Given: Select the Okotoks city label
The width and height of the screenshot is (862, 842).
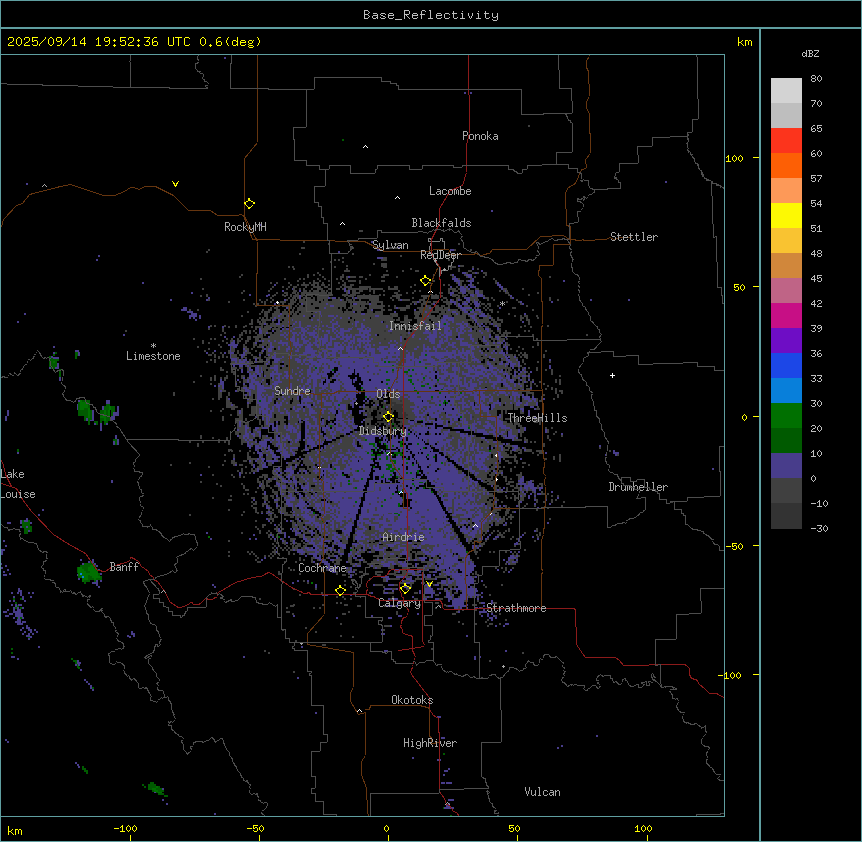Looking at the screenshot, I should click(x=412, y=700).
